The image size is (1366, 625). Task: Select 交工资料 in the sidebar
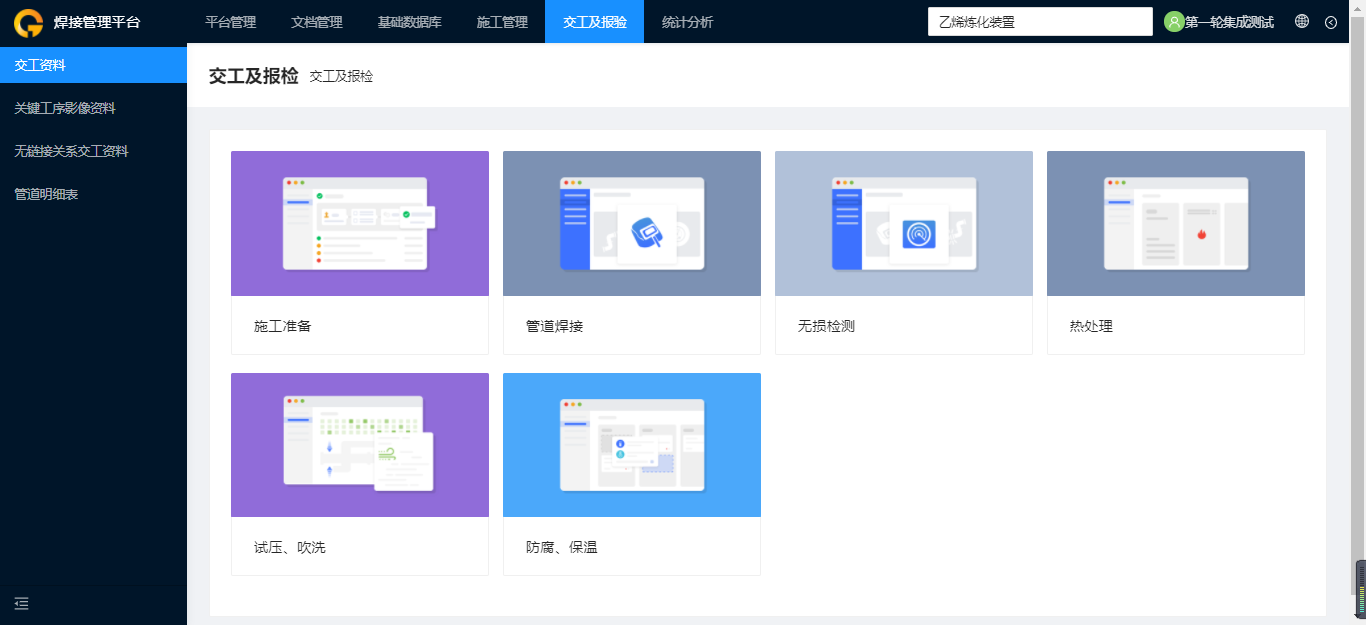pos(93,65)
